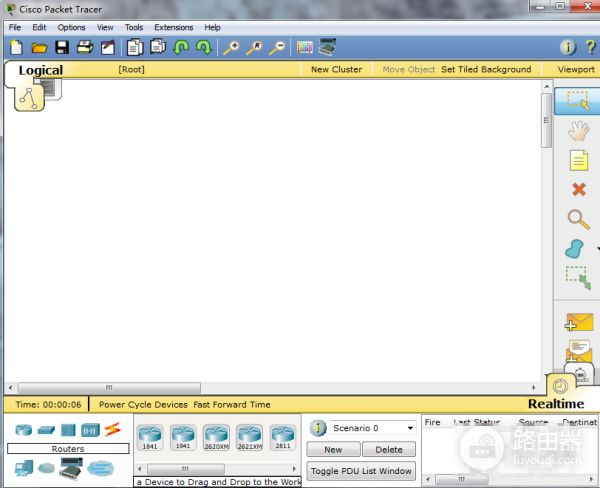600x488 pixels.
Task: Click the New file icon
Action: click(16, 47)
